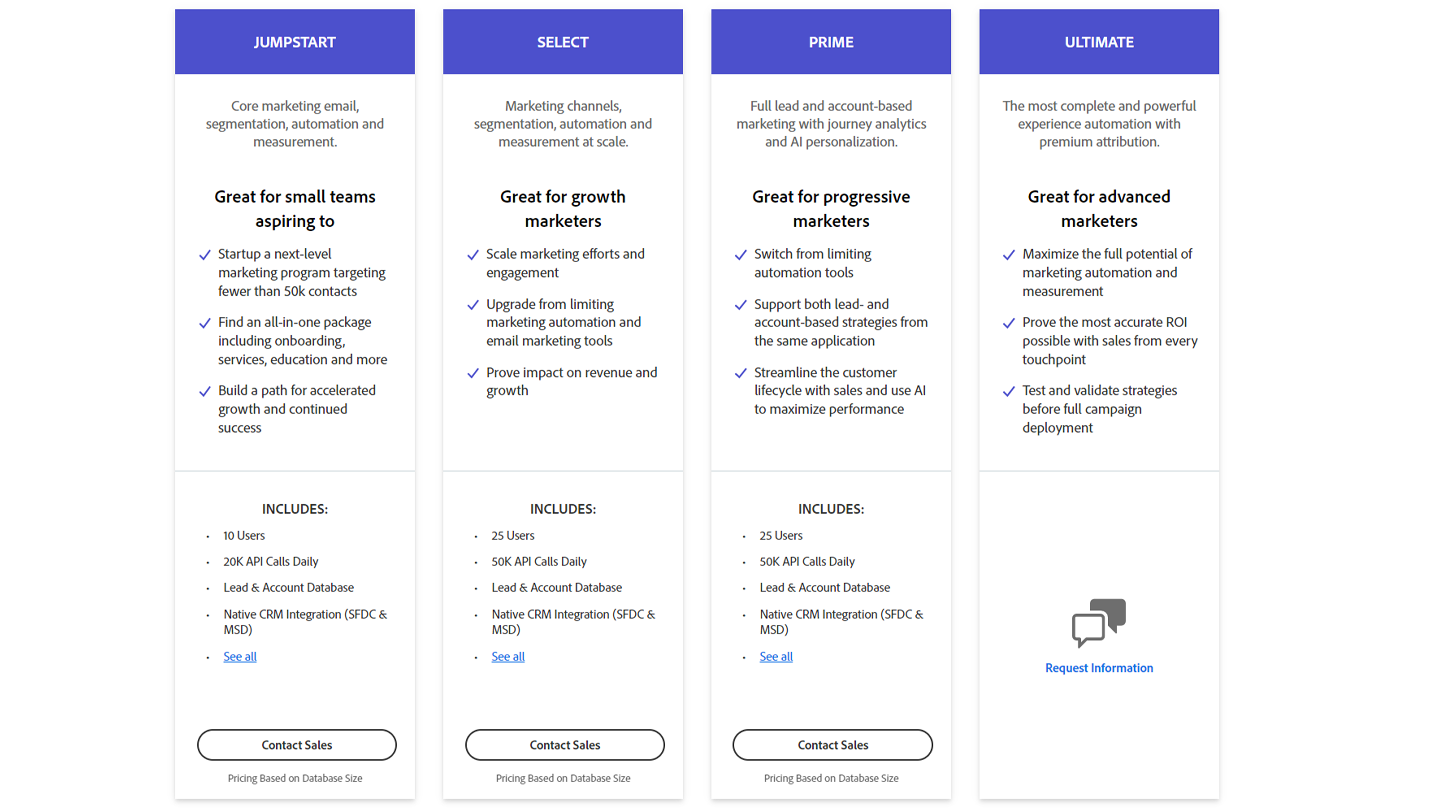Expand the Select plan's 'See all' list
The width and height of the screenshot is (1440, 810).
(x=508, y=656)
